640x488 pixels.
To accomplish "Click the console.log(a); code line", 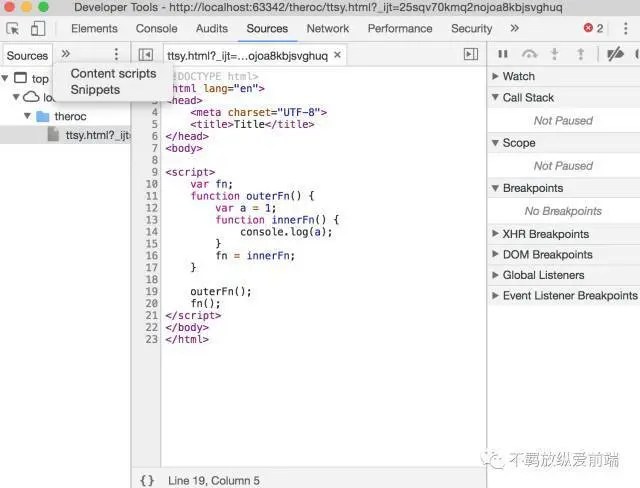I will pyautogui.click(x=286, y=232).
